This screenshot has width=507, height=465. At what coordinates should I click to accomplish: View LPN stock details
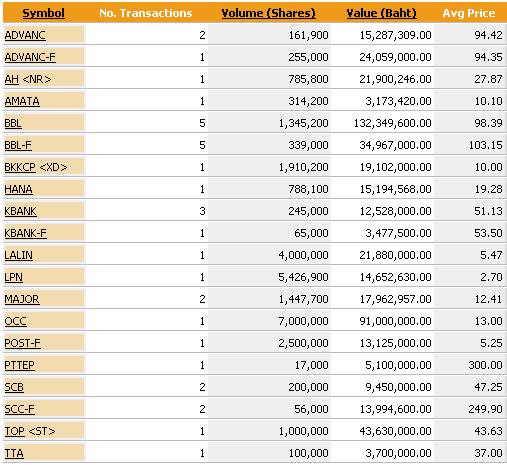14,277
